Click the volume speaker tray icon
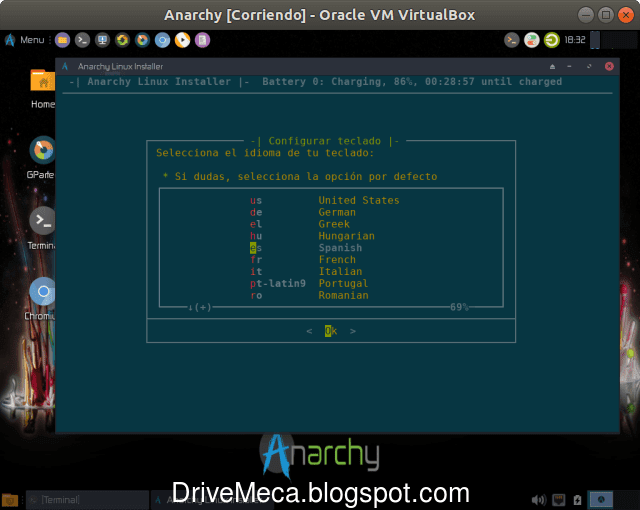This screenshot has height=510, width=640. (x=538, y=500)
